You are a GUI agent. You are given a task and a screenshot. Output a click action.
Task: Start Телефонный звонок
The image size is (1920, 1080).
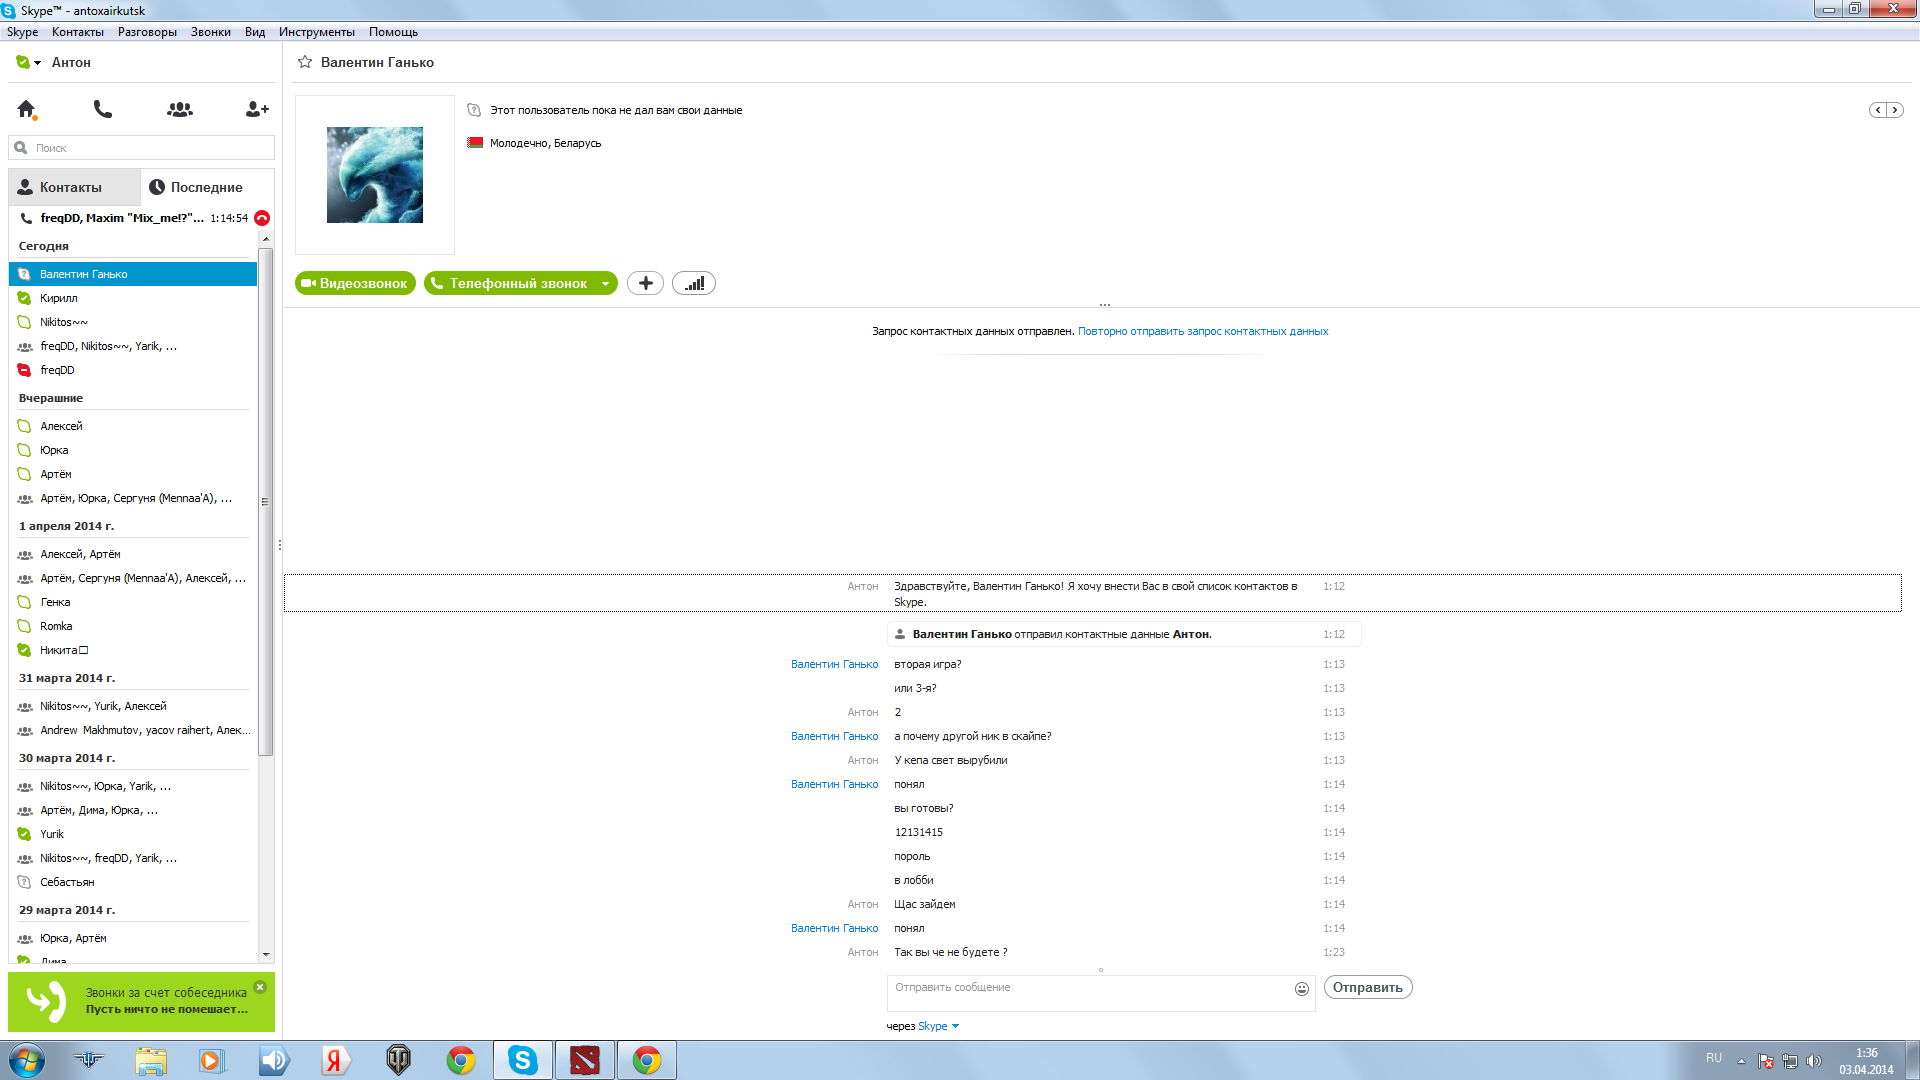point(509,283)
